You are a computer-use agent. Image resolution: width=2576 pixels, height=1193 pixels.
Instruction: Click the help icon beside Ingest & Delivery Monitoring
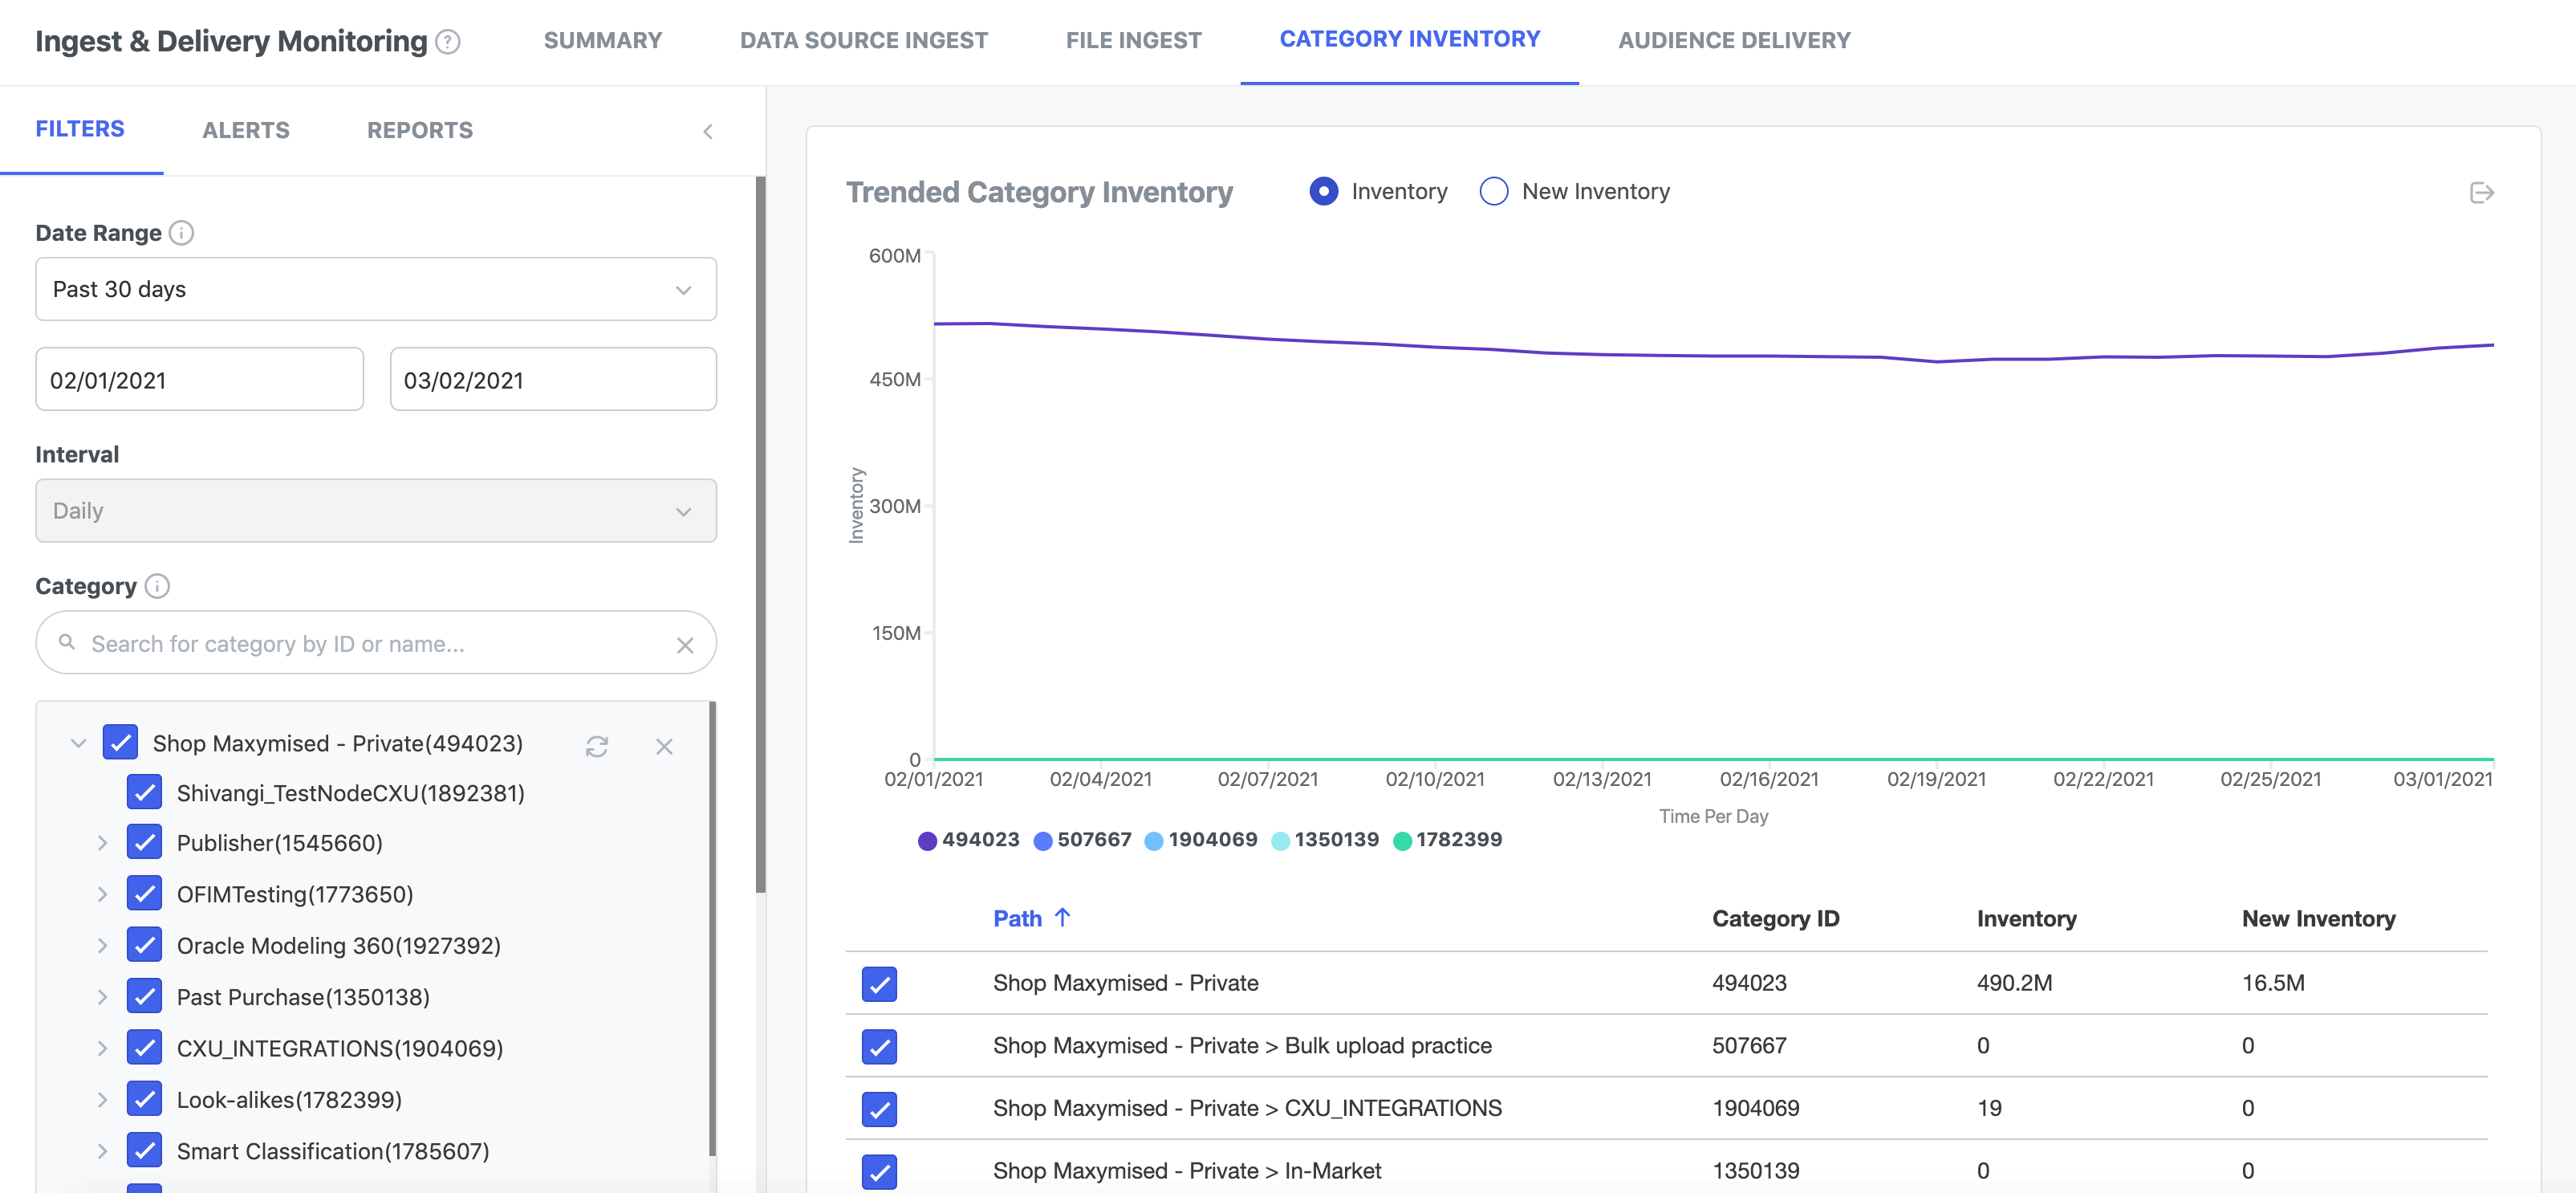(448, 41)
